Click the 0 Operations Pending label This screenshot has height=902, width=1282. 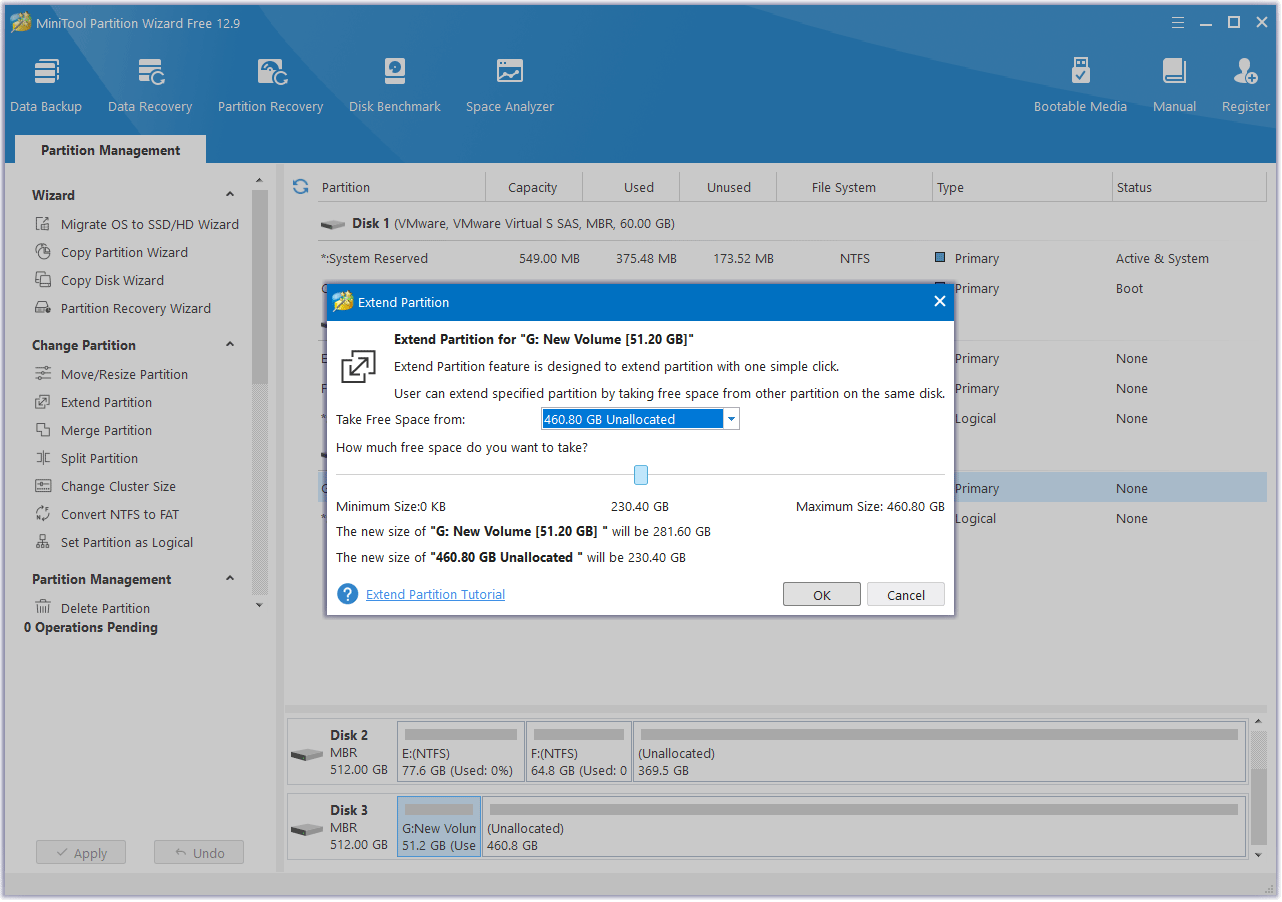91,627
